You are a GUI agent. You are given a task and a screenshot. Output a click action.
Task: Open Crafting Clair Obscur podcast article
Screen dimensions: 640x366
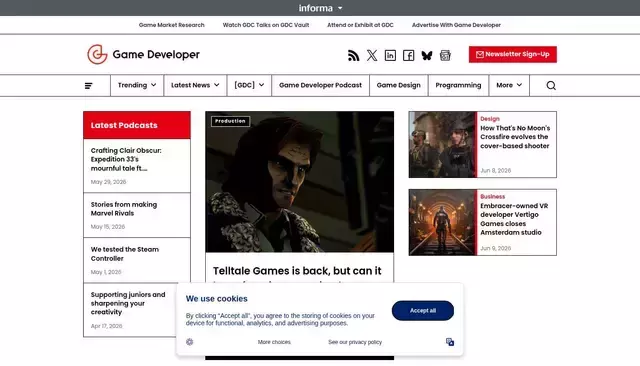click(x=126, y=159)
